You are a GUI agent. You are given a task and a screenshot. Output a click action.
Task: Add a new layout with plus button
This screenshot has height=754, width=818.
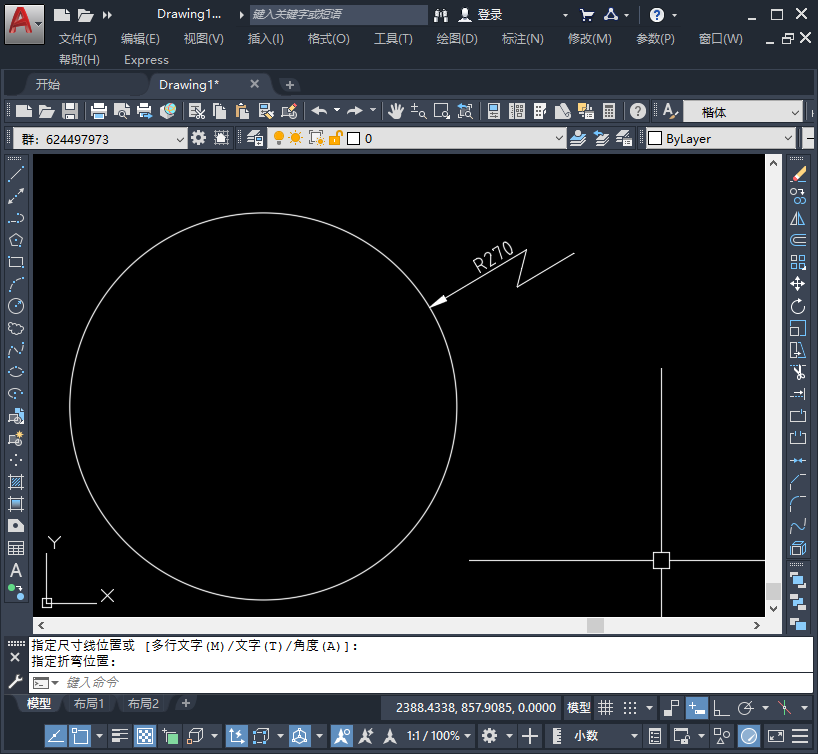(186, 703)
